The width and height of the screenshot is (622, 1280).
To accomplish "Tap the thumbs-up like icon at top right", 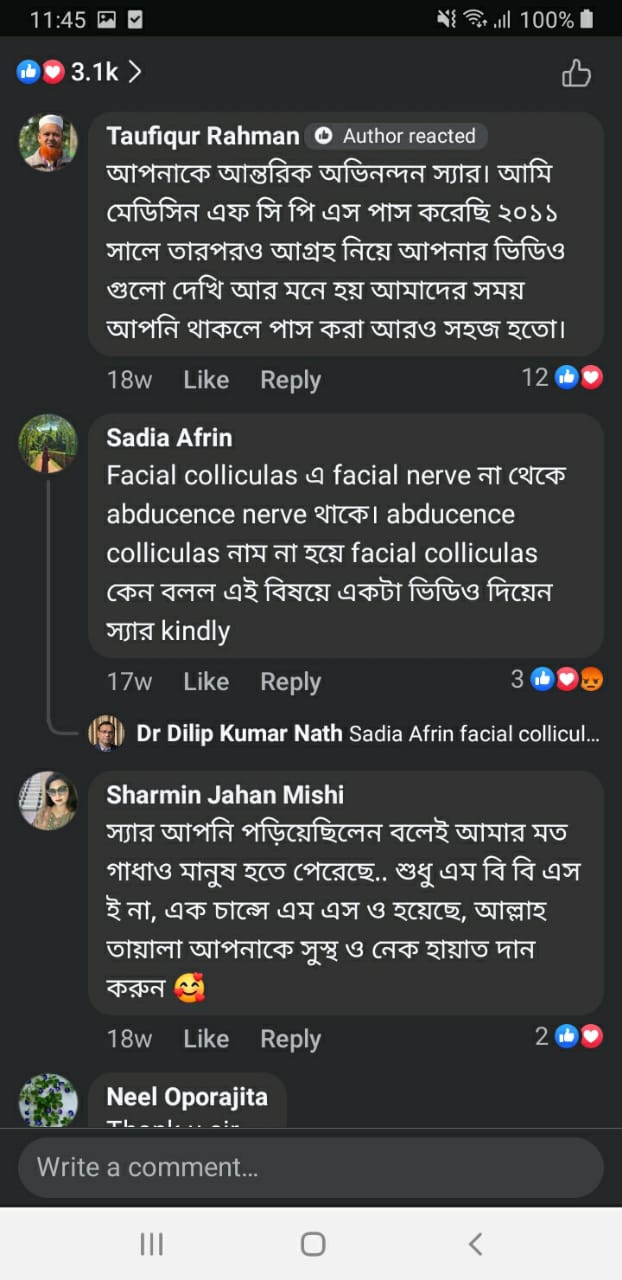I will (x=576, y=73).
